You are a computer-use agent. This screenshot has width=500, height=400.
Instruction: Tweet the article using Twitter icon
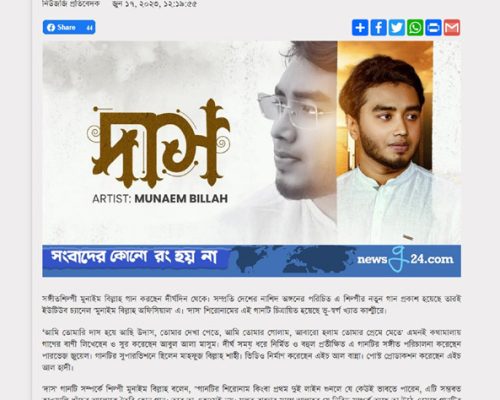pos(397,27)
